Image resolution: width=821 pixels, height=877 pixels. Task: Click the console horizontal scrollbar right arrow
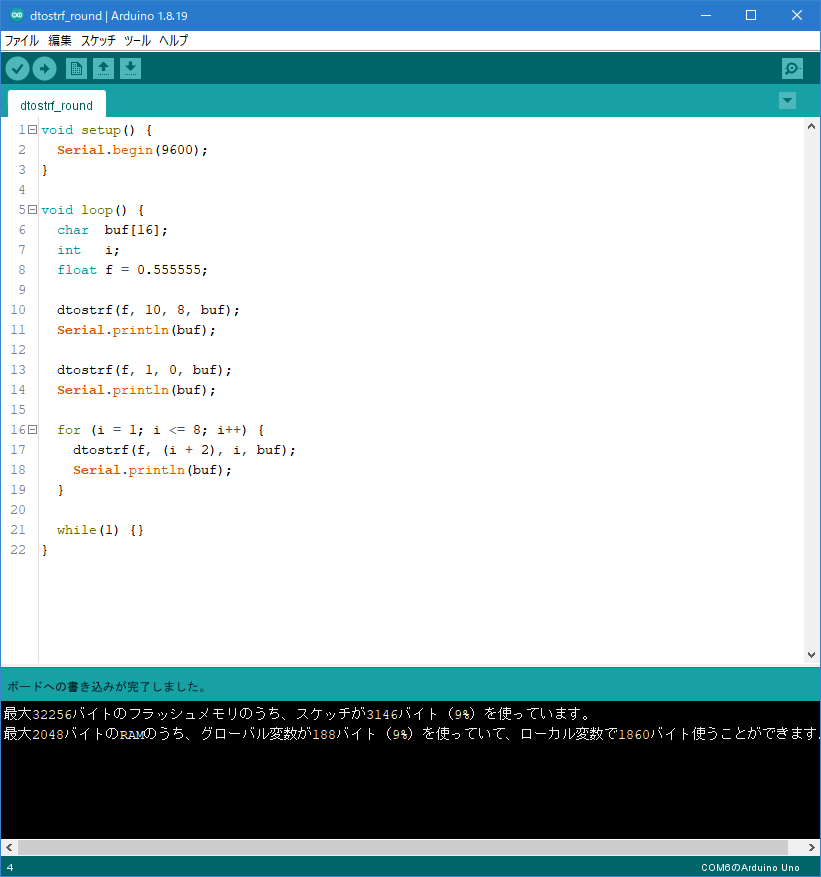pyautogui.click(x=811, y=847)
